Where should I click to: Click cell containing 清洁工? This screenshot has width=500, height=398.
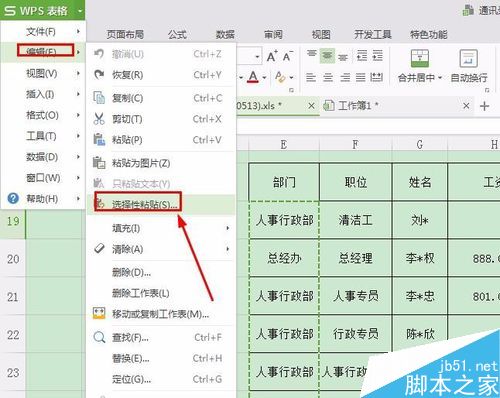click(x=356, y=220)
